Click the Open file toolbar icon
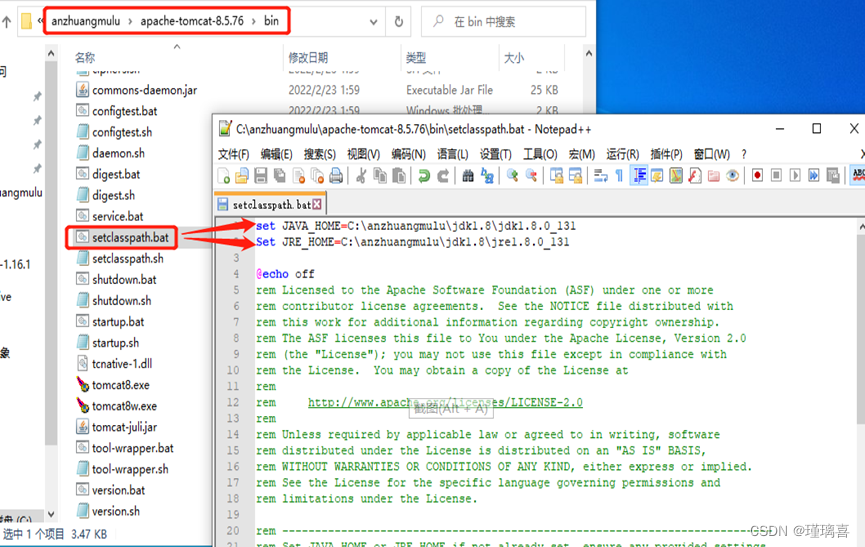The image size is (865, 547). click(x=242, y=176)
